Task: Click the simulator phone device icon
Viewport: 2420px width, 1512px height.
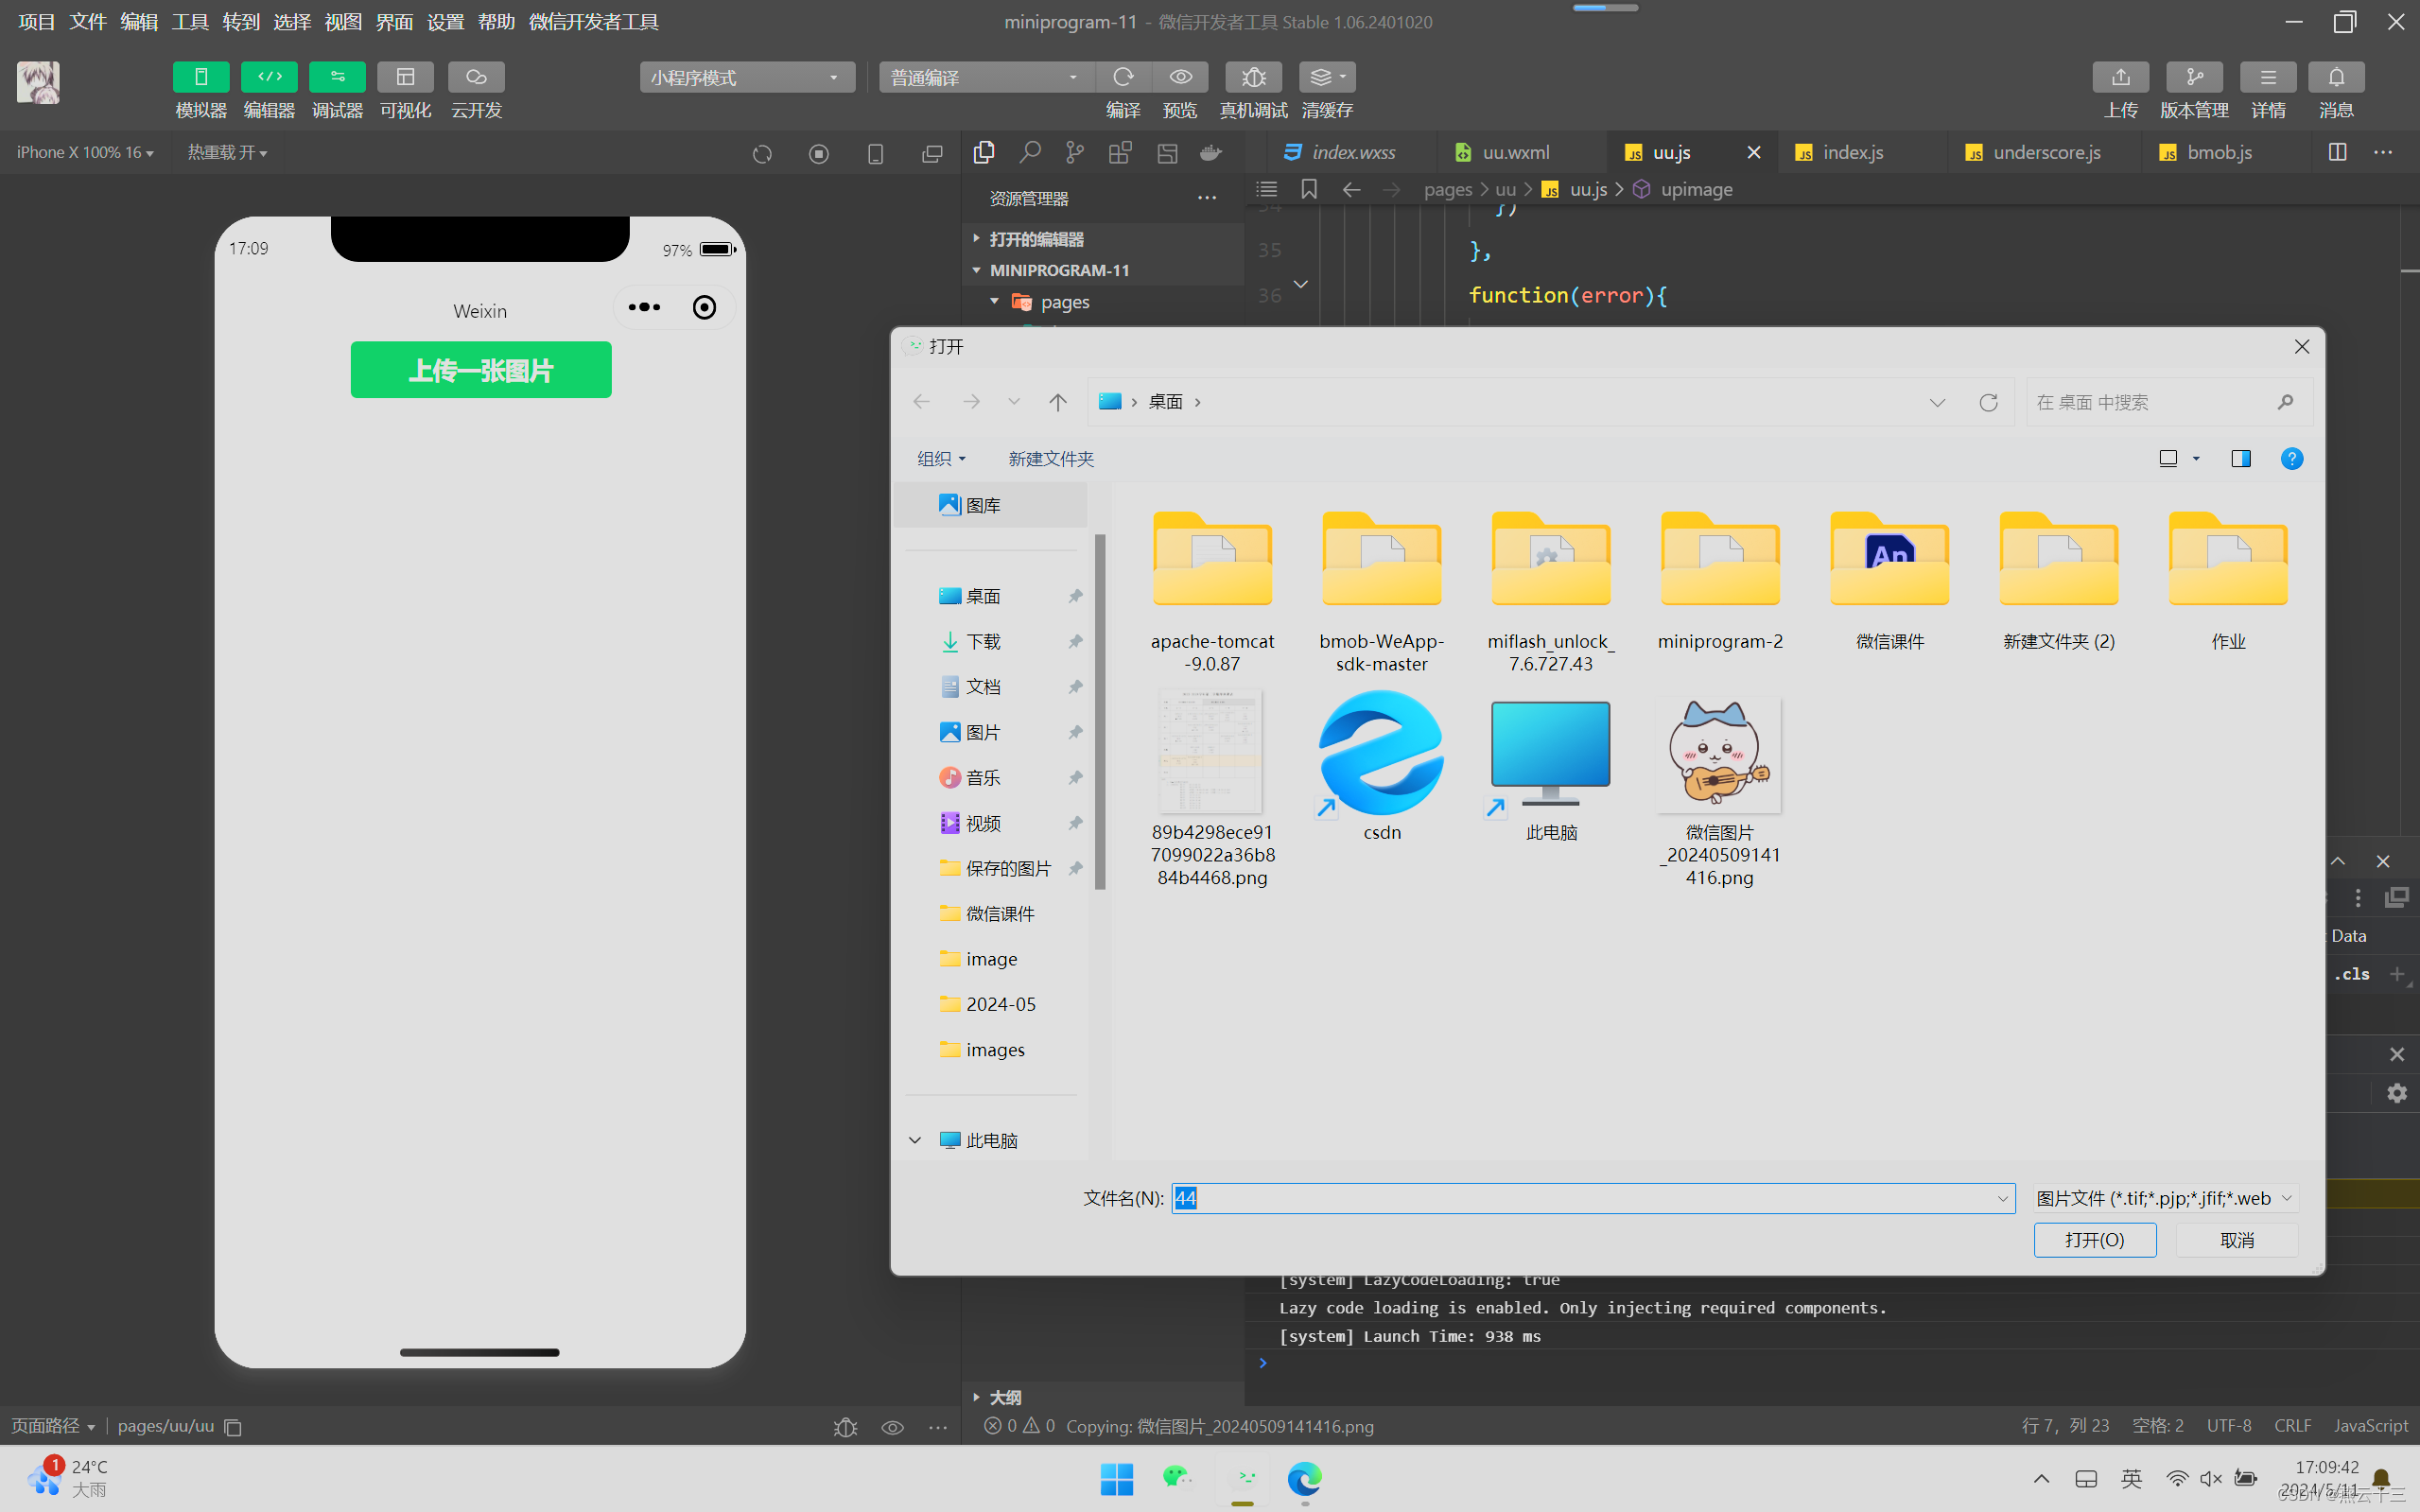Action: click(875, 153)
